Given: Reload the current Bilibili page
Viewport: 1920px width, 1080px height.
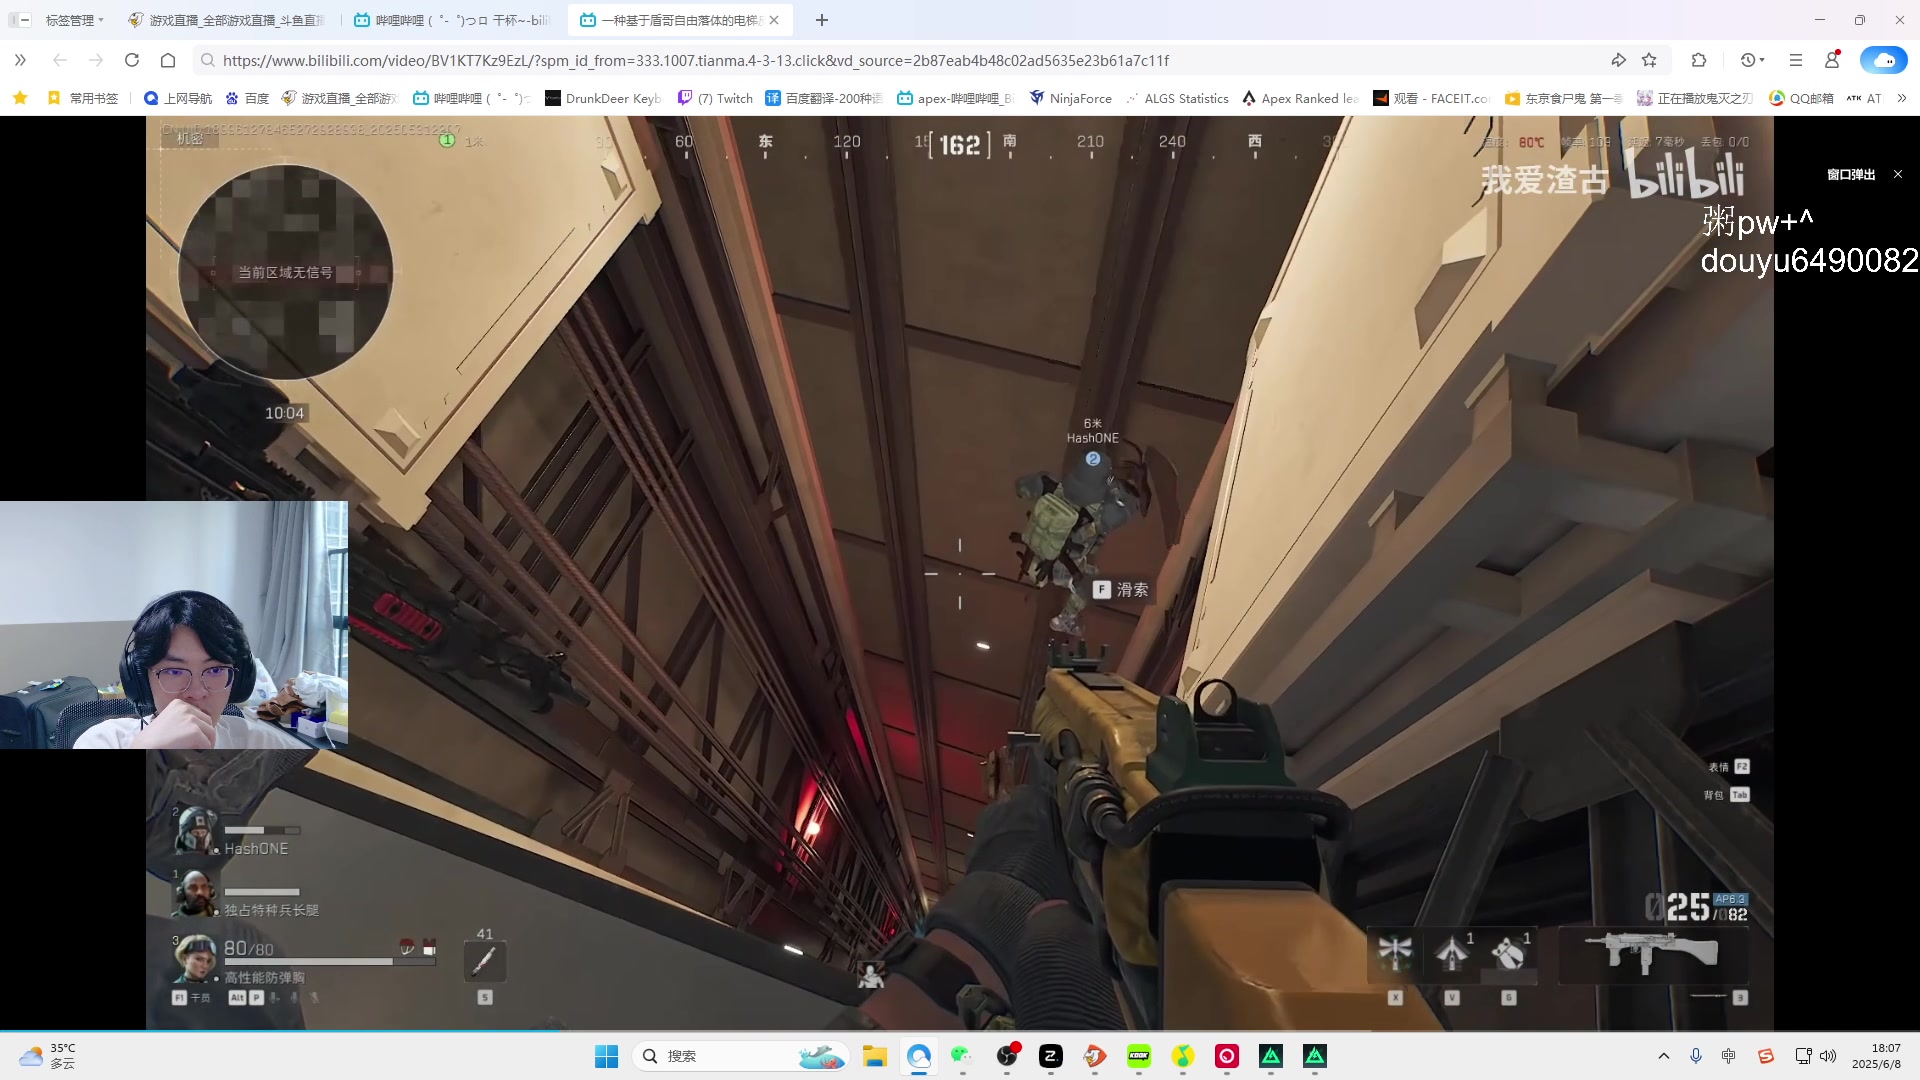Looking at the screenshot, I should pos(132,60).
